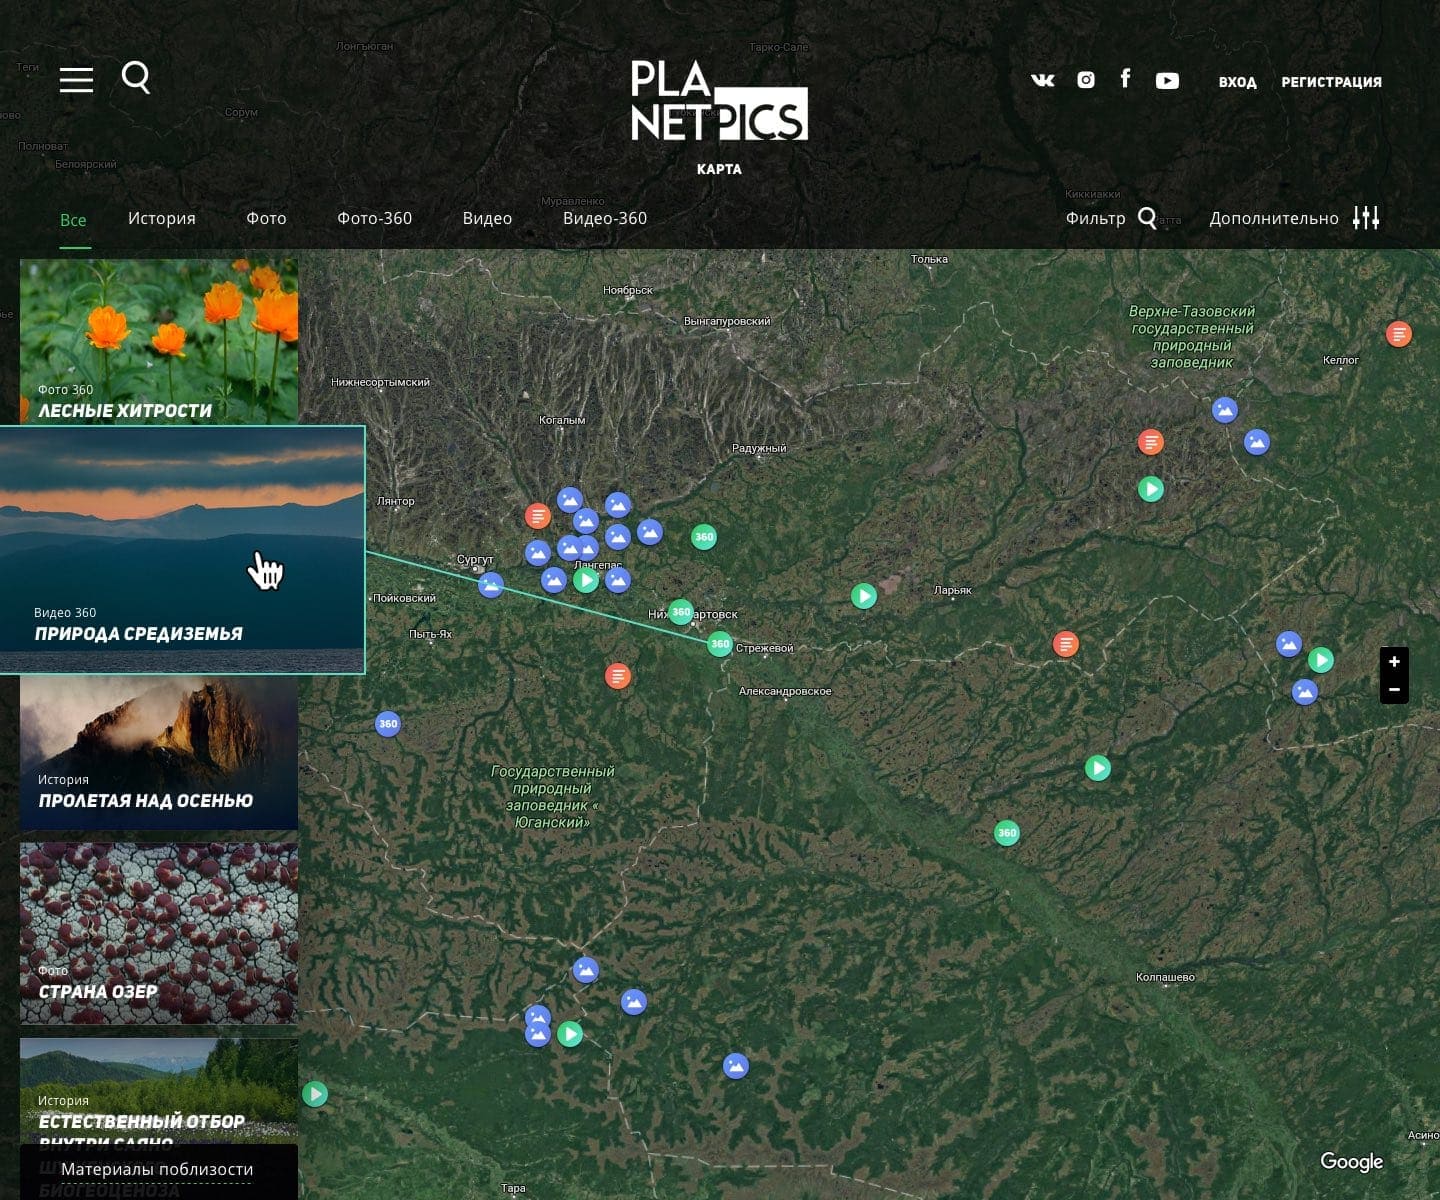Open the hamburger menu
The width and height of the screenshot is (1440, 1200).
point(76,80)
